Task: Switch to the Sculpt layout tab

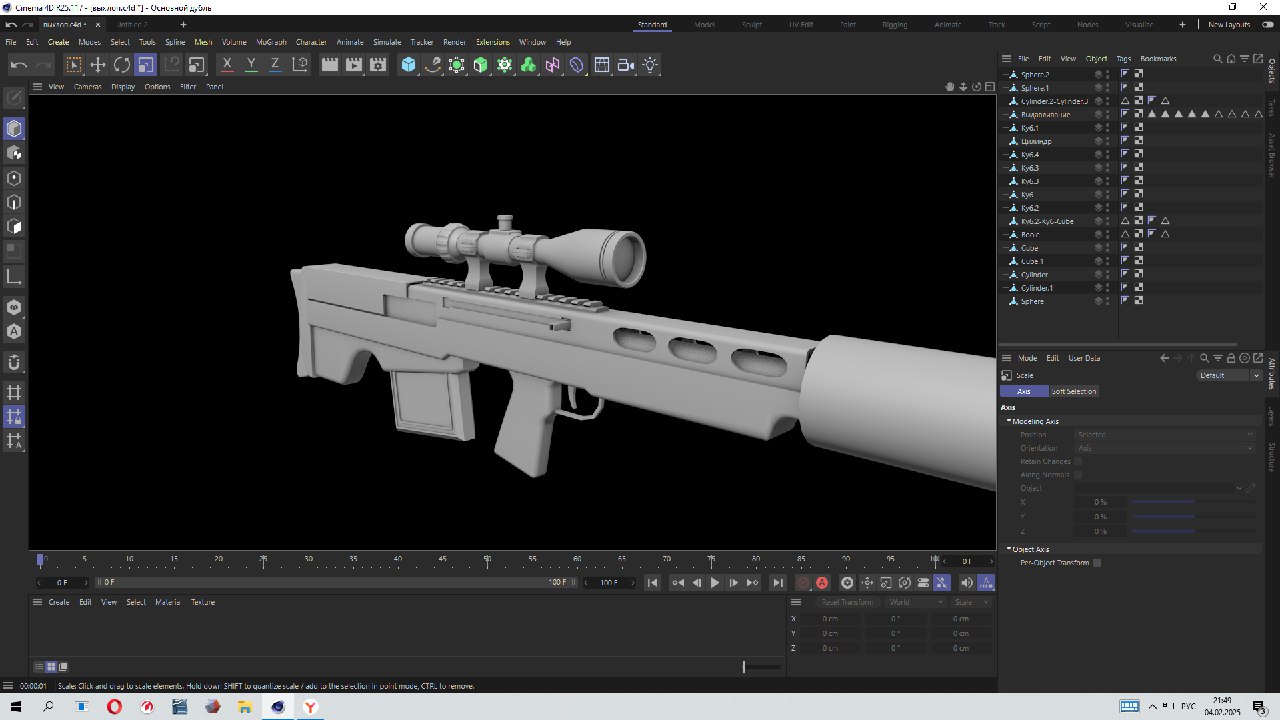Action: point(751,24)
